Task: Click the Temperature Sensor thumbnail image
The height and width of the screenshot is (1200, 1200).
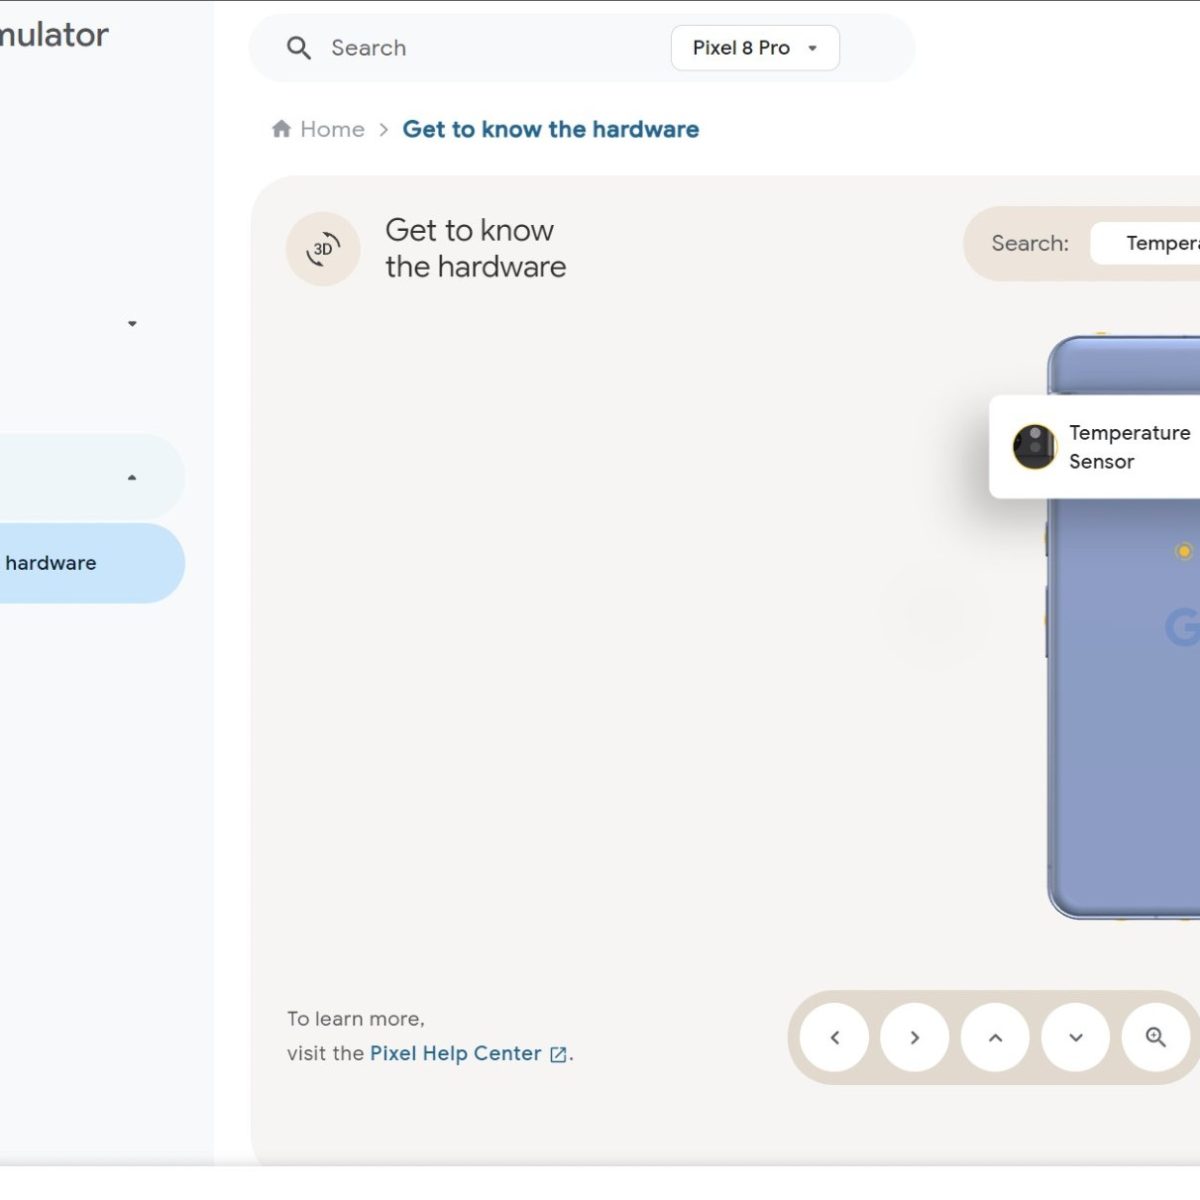Action: (x=1034, y=446)
